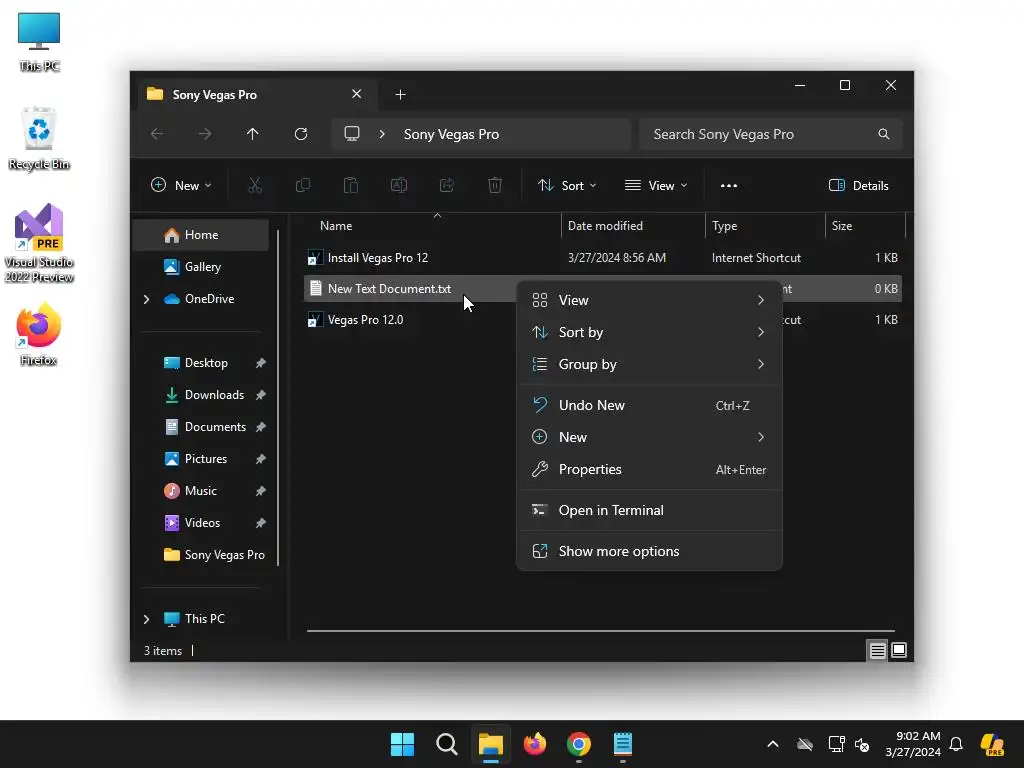
Task: Show hidden tray icons chevron
Action: click(x=773, y=744)
